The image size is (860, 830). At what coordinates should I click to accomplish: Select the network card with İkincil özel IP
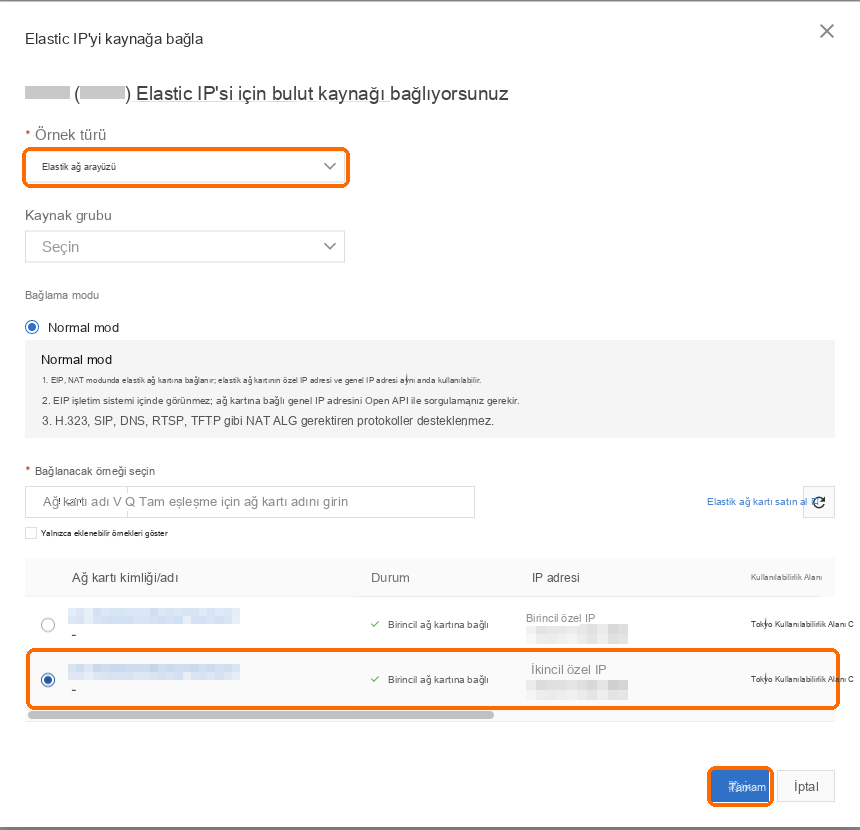pos(48,680)
